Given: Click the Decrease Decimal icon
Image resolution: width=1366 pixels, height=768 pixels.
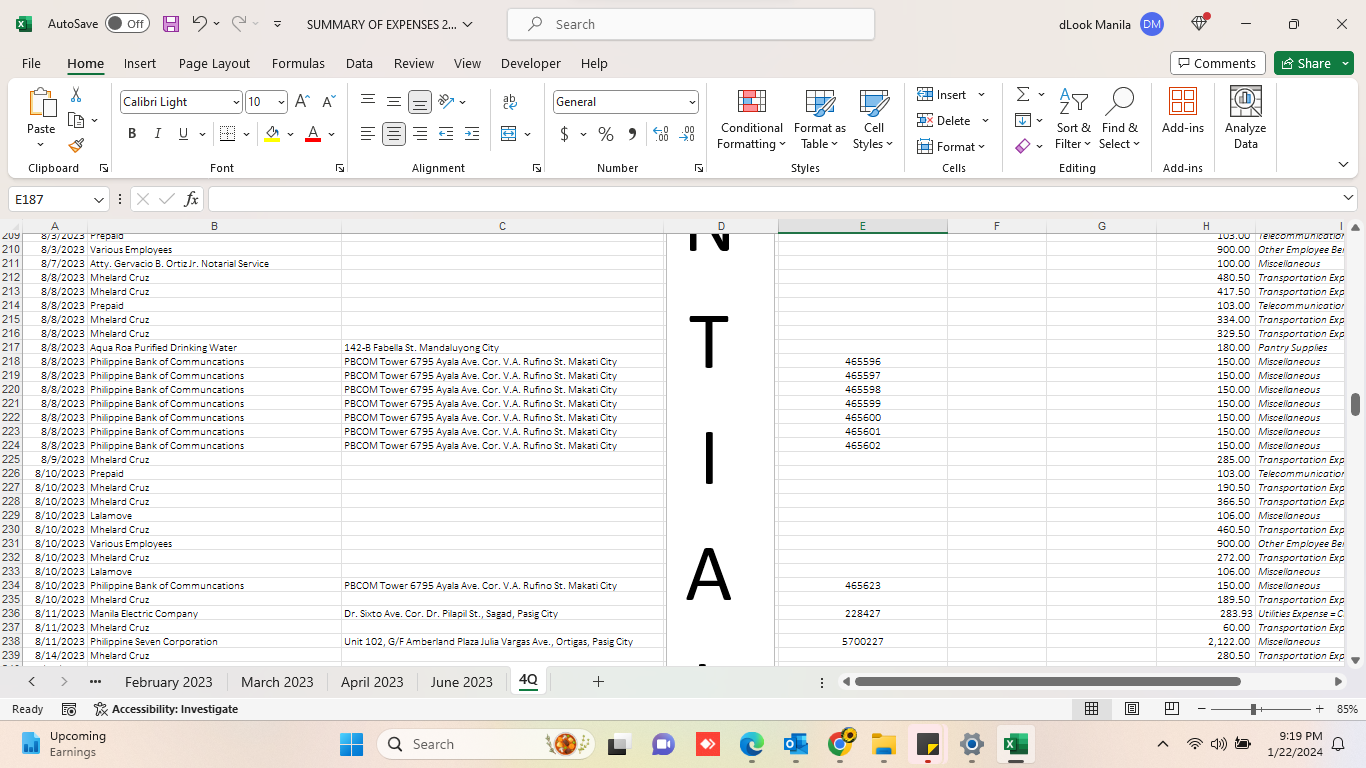Looking at the screenshot, I should [x=687, y=134].
